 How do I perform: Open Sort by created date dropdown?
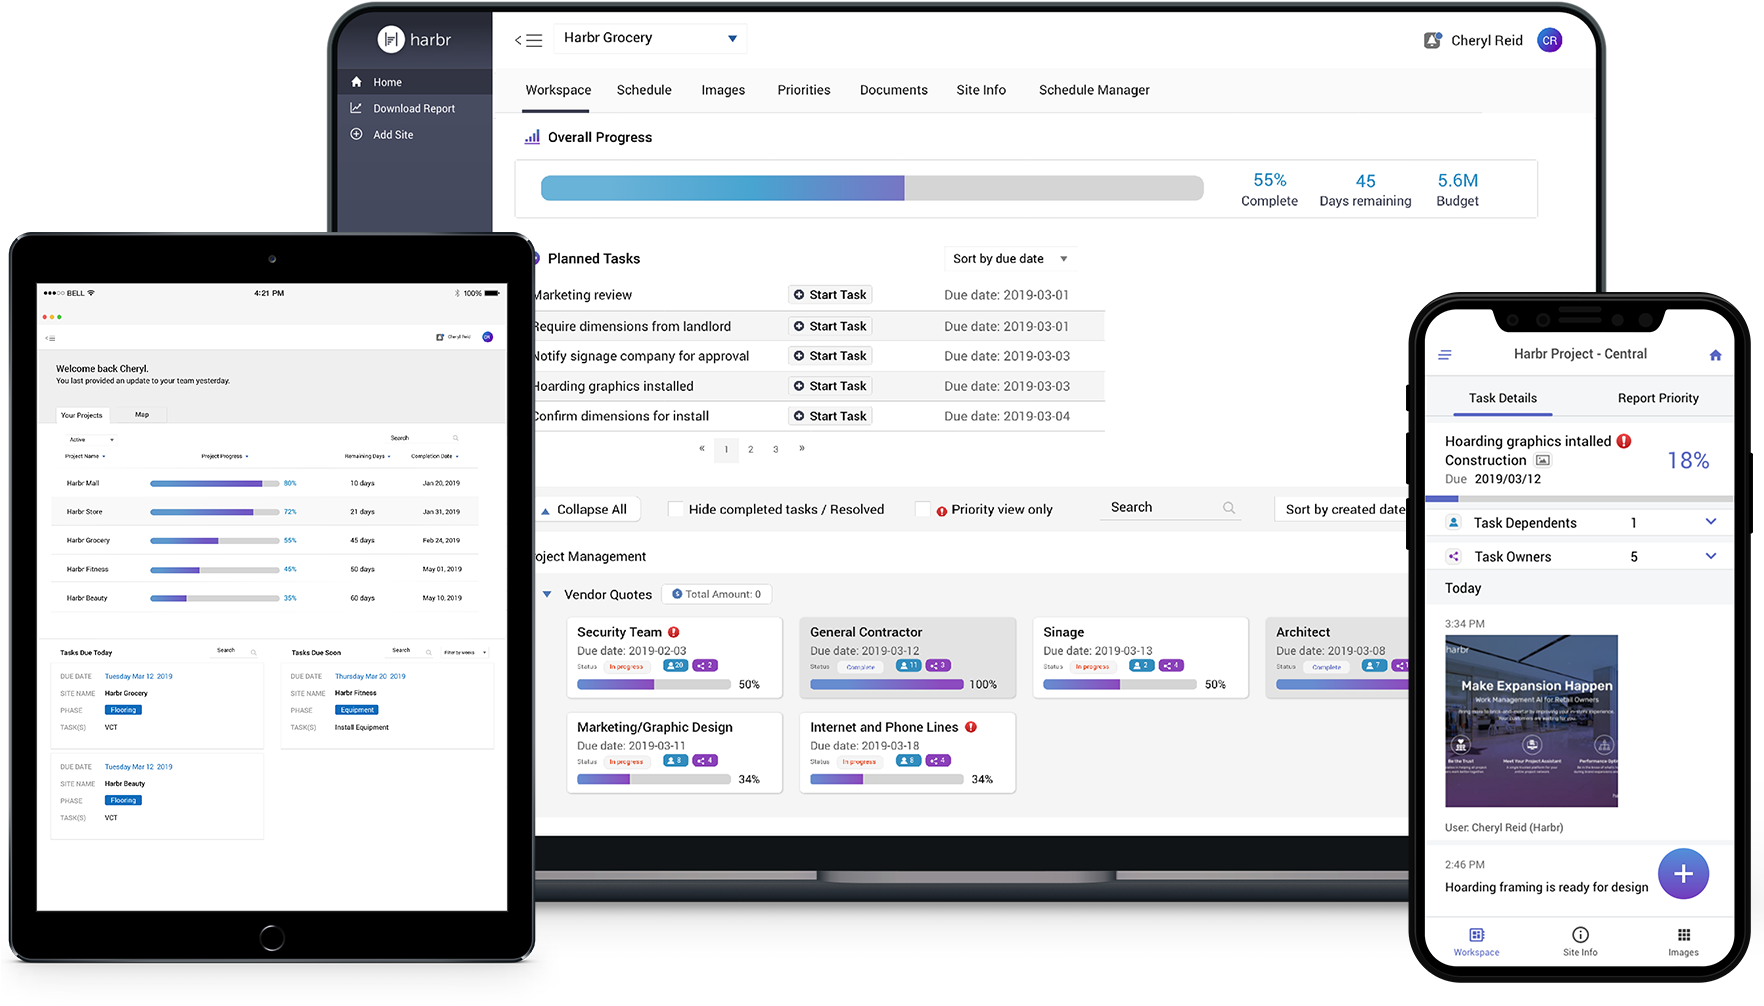[1340, 509]
